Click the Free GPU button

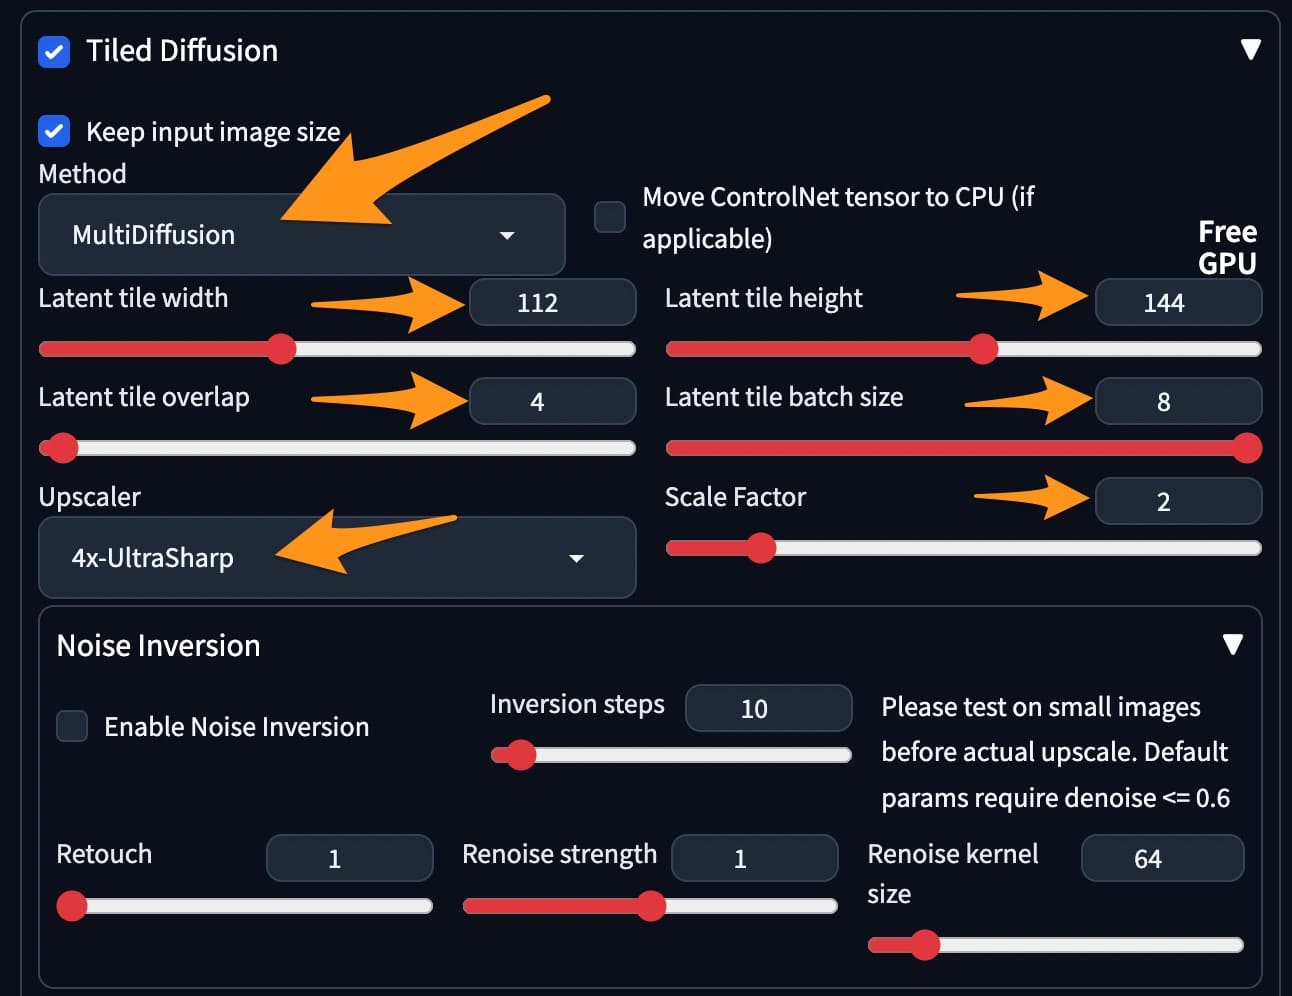[1227, 247]
